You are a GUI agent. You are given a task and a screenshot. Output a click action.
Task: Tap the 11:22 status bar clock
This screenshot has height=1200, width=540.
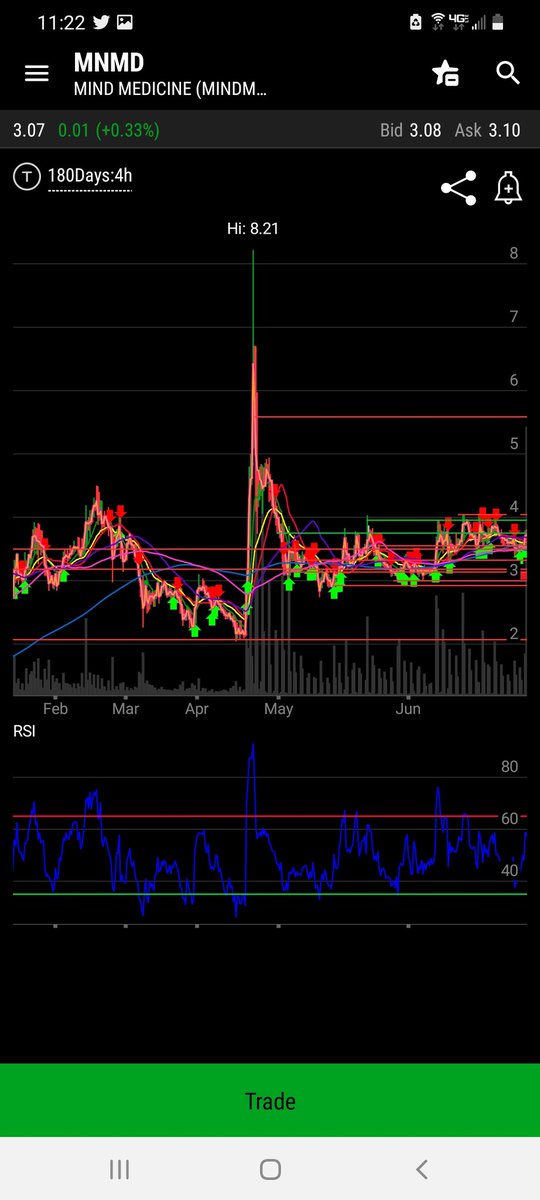61,22
